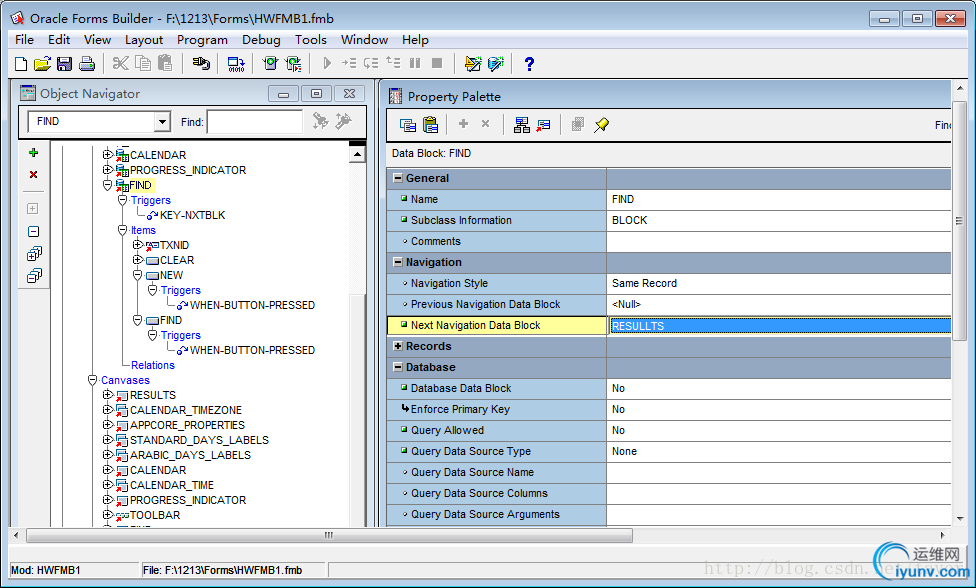Viewport: 976px width, 588px height.
Task: Click the Open folder icon
Action: 42,64
